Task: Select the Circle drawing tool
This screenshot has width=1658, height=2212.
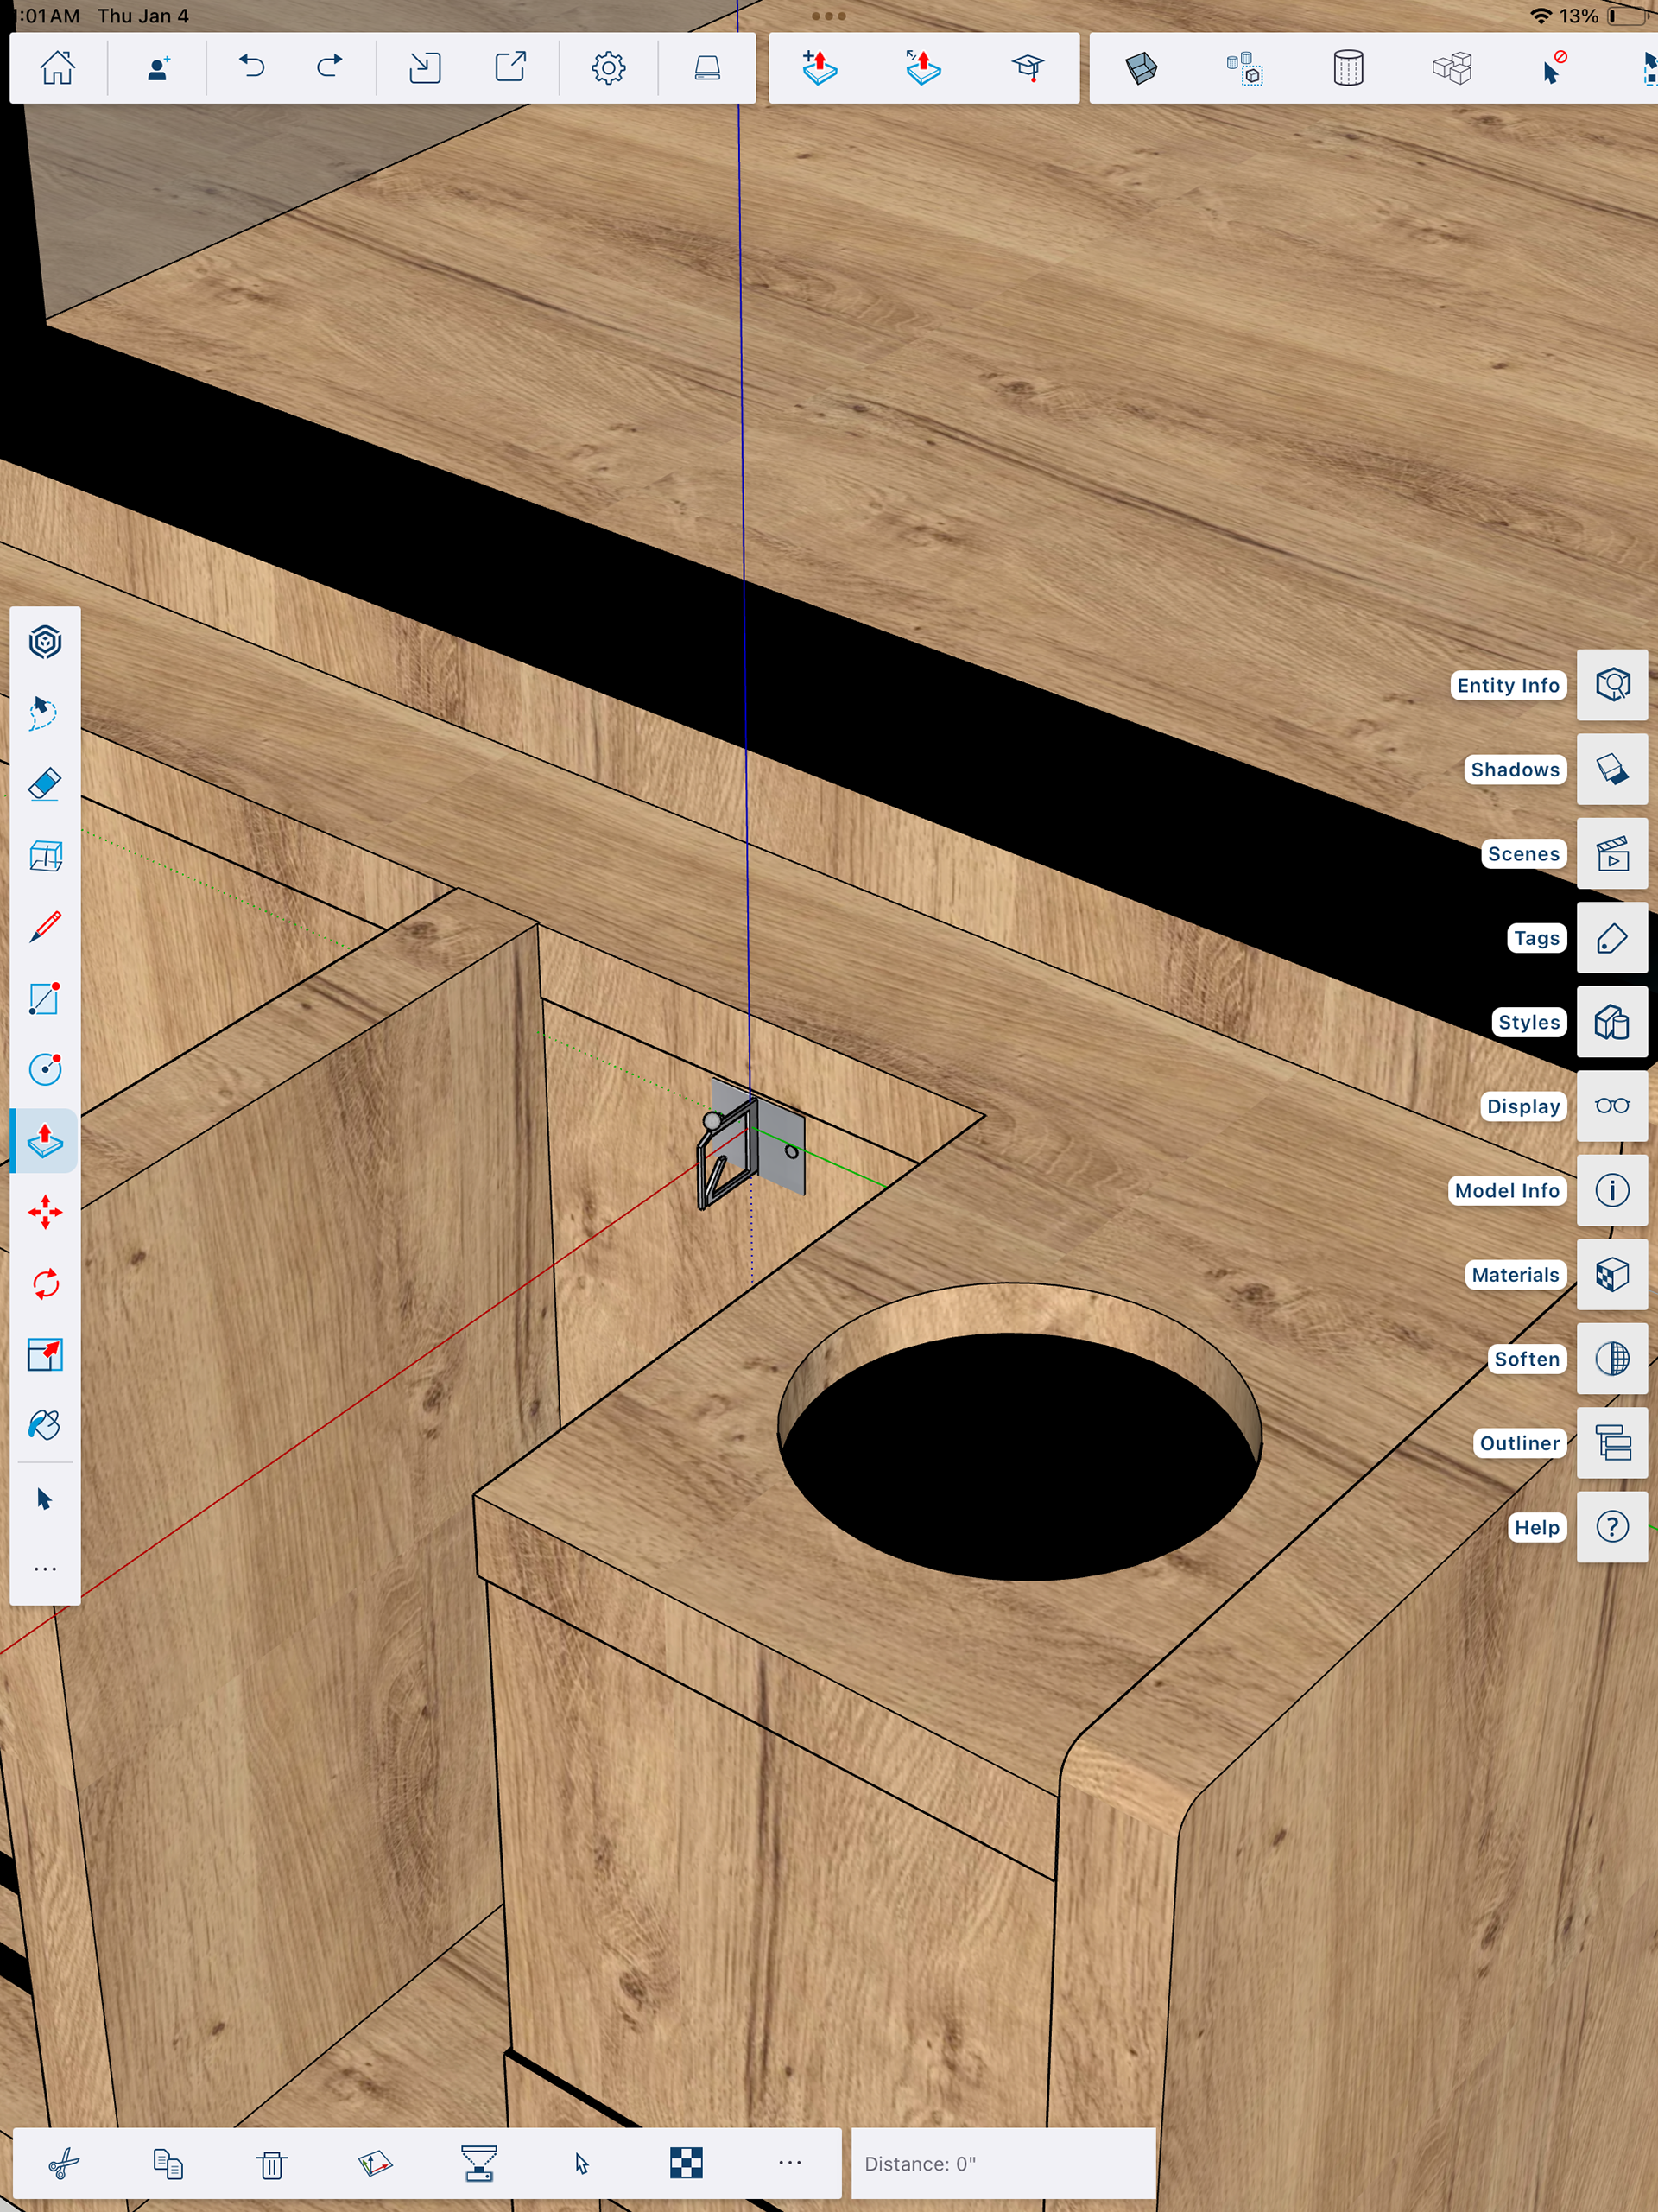Action: click(x=45, y=1069)
